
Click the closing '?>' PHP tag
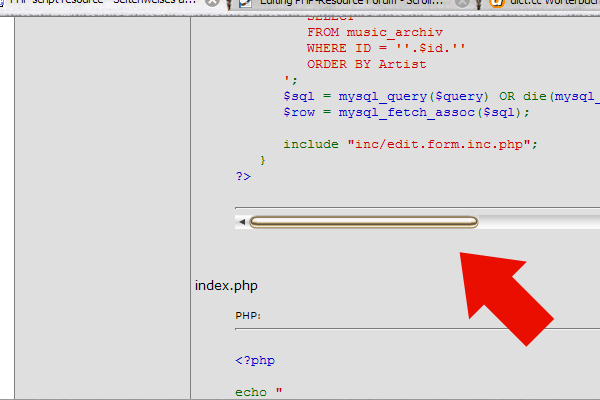pos(243,176)
